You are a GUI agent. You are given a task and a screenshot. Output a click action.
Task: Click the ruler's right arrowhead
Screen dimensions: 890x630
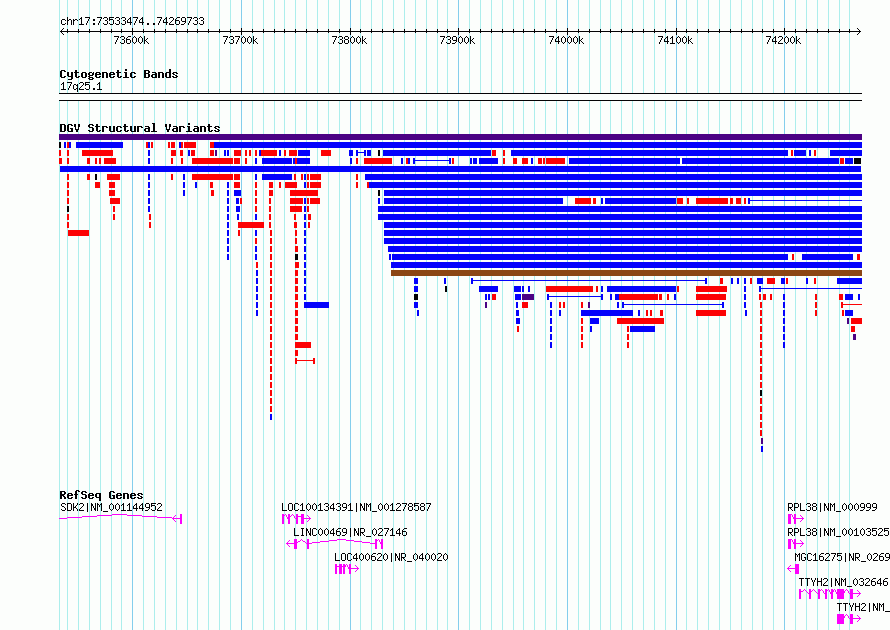(x=859, y=32)
